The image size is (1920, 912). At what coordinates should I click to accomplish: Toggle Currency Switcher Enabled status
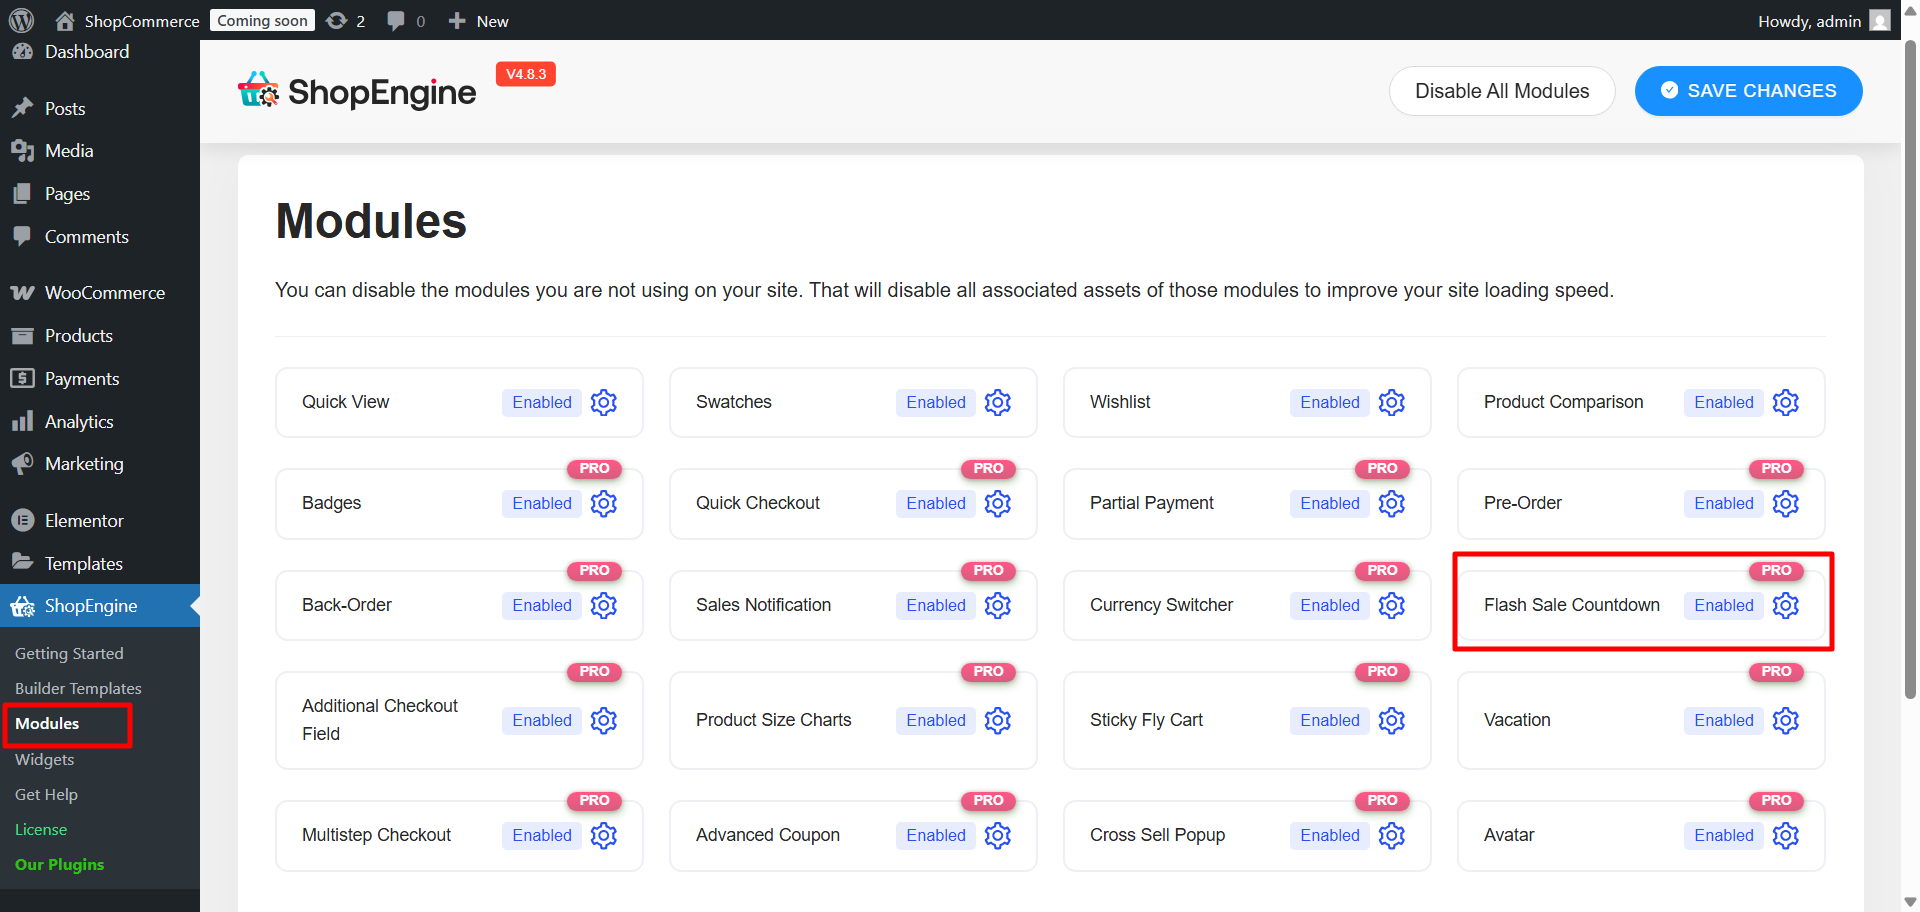pos(1330,605)
